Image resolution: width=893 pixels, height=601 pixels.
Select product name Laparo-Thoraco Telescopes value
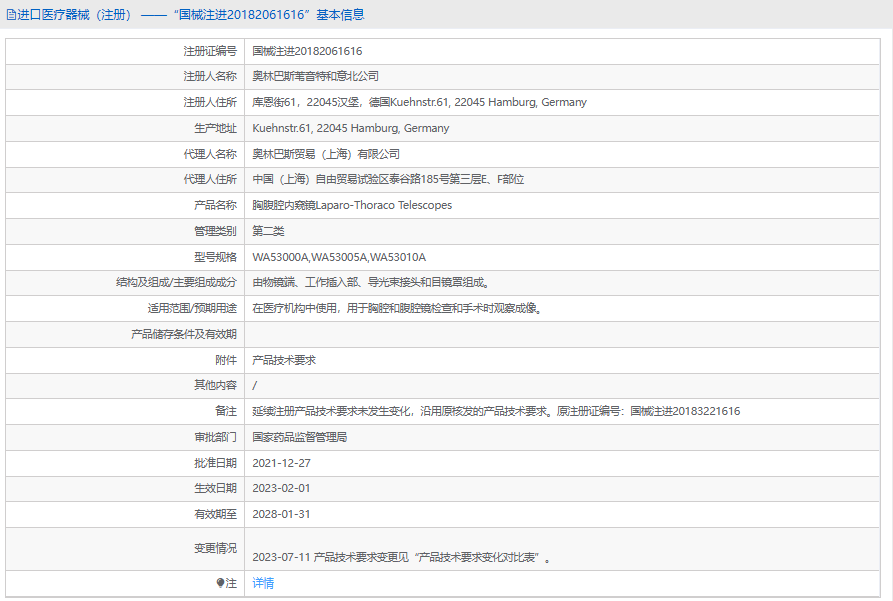(x=352, y=205)
